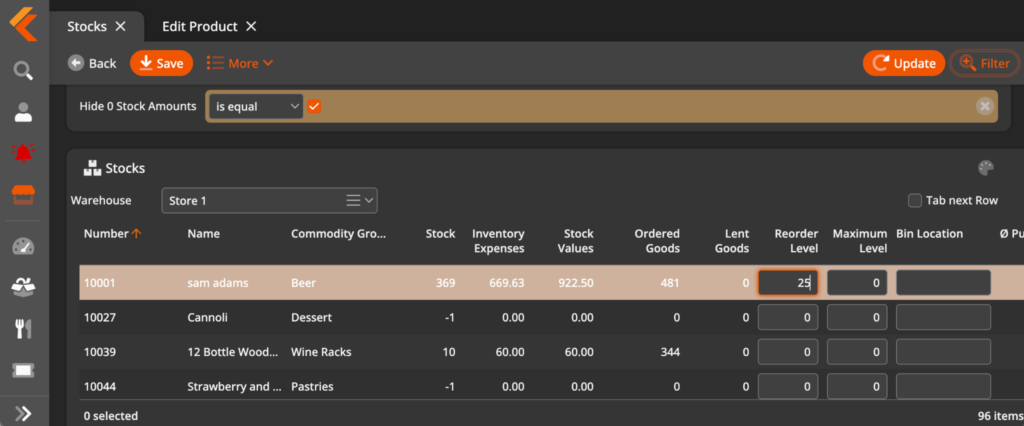Open the user profile sidebar icon
The image size is (1024, 426).
(24, 112)
